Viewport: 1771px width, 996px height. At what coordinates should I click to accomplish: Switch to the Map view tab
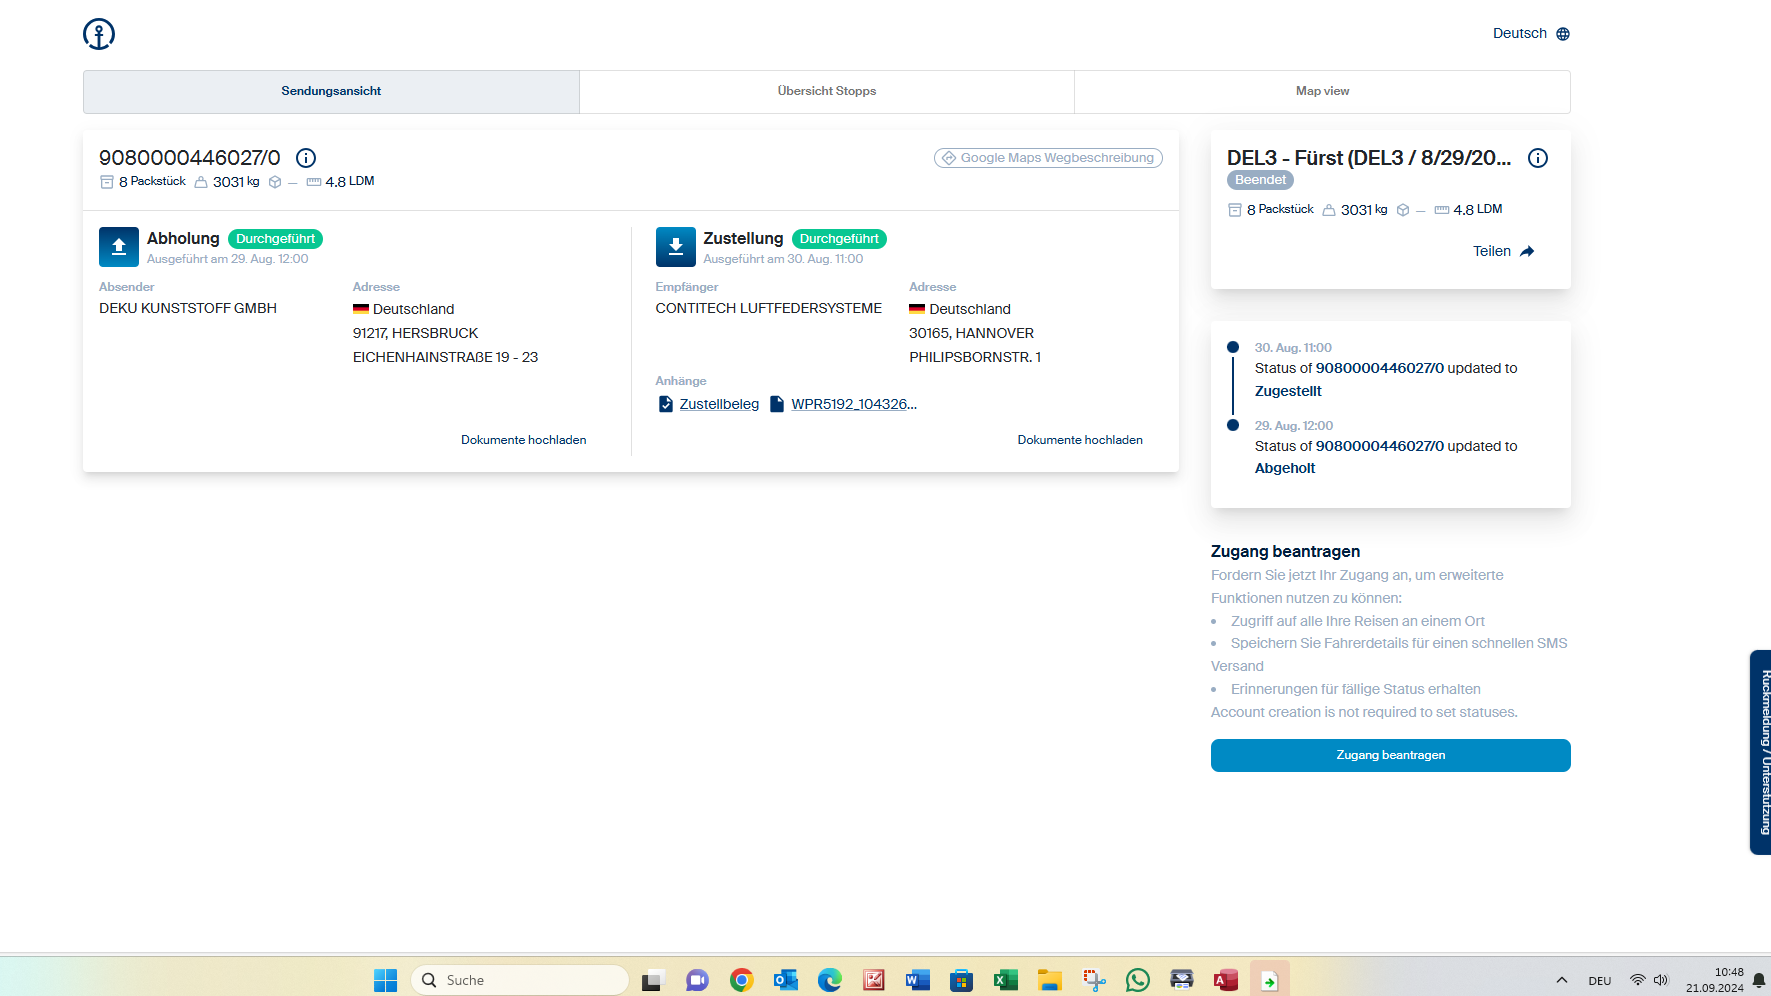click(1322, 91)
